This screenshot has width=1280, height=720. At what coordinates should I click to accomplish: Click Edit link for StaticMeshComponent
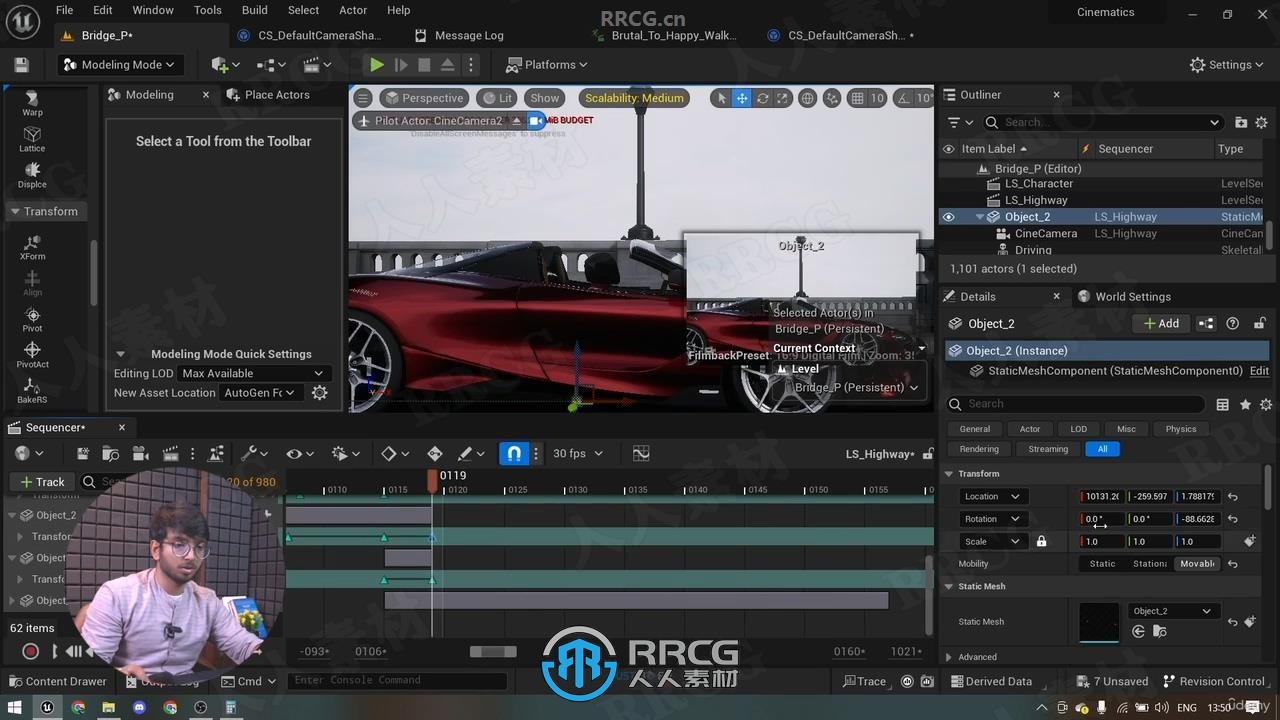point(1259,371)
